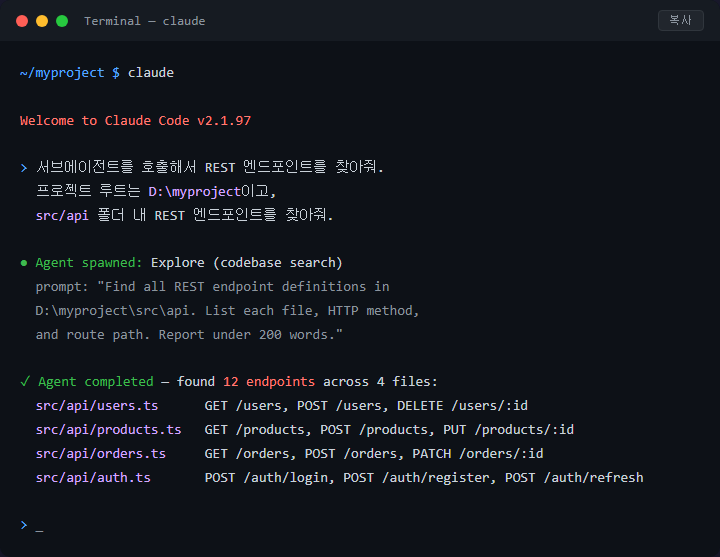The width and height of the screenshot is (720, 557).
Task: Click the red close window dot
Action: [x=22, y=21]
